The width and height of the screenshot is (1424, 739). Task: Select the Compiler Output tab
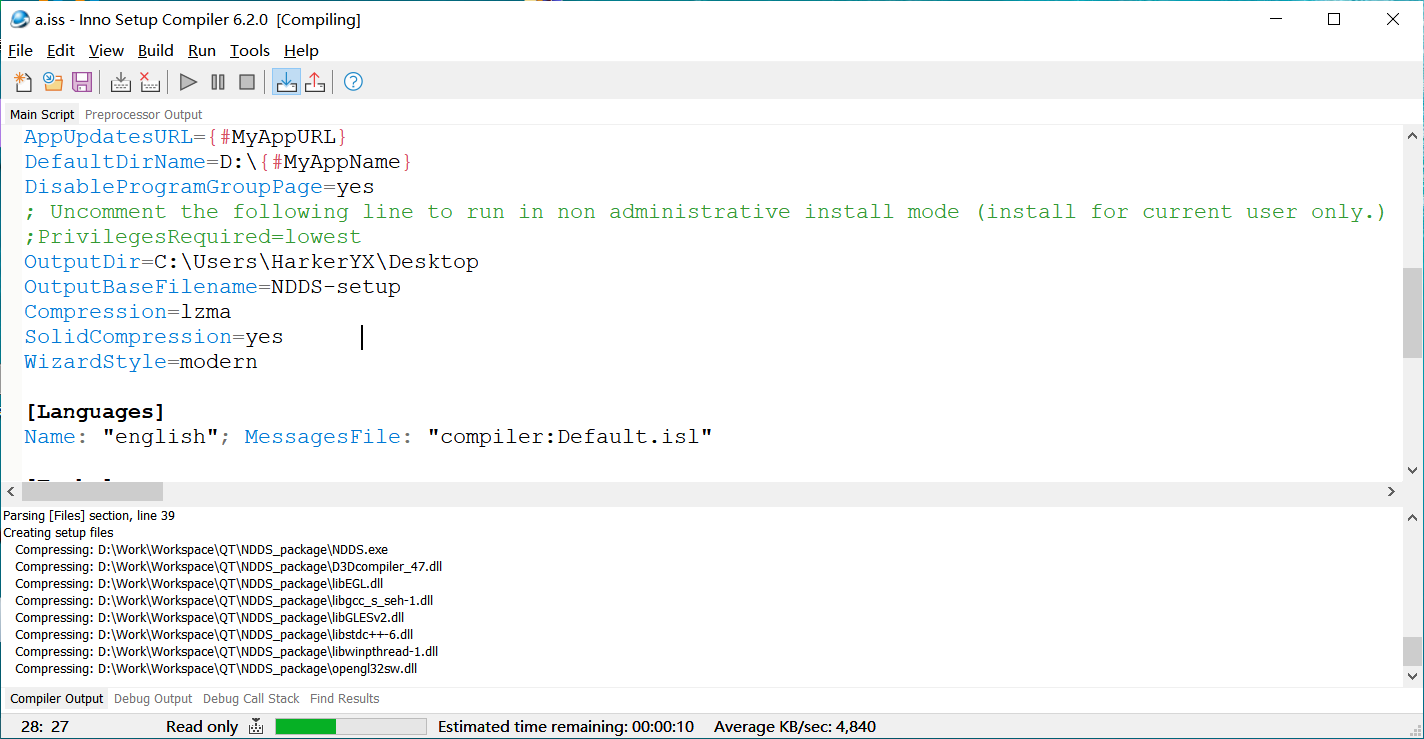pos(57,699)
